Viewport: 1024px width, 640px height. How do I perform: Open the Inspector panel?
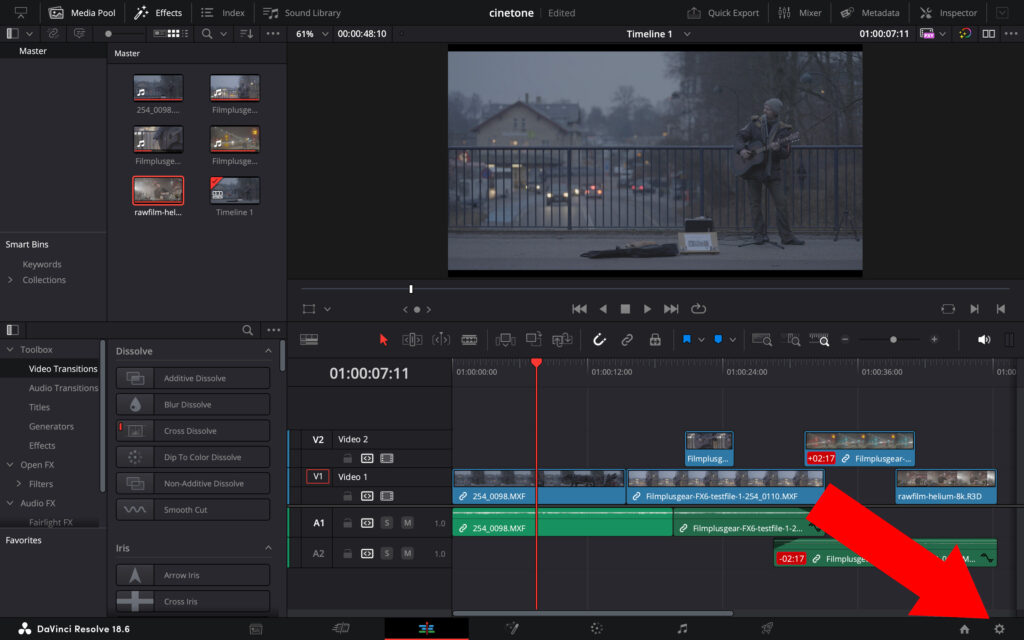coord(948,13)
